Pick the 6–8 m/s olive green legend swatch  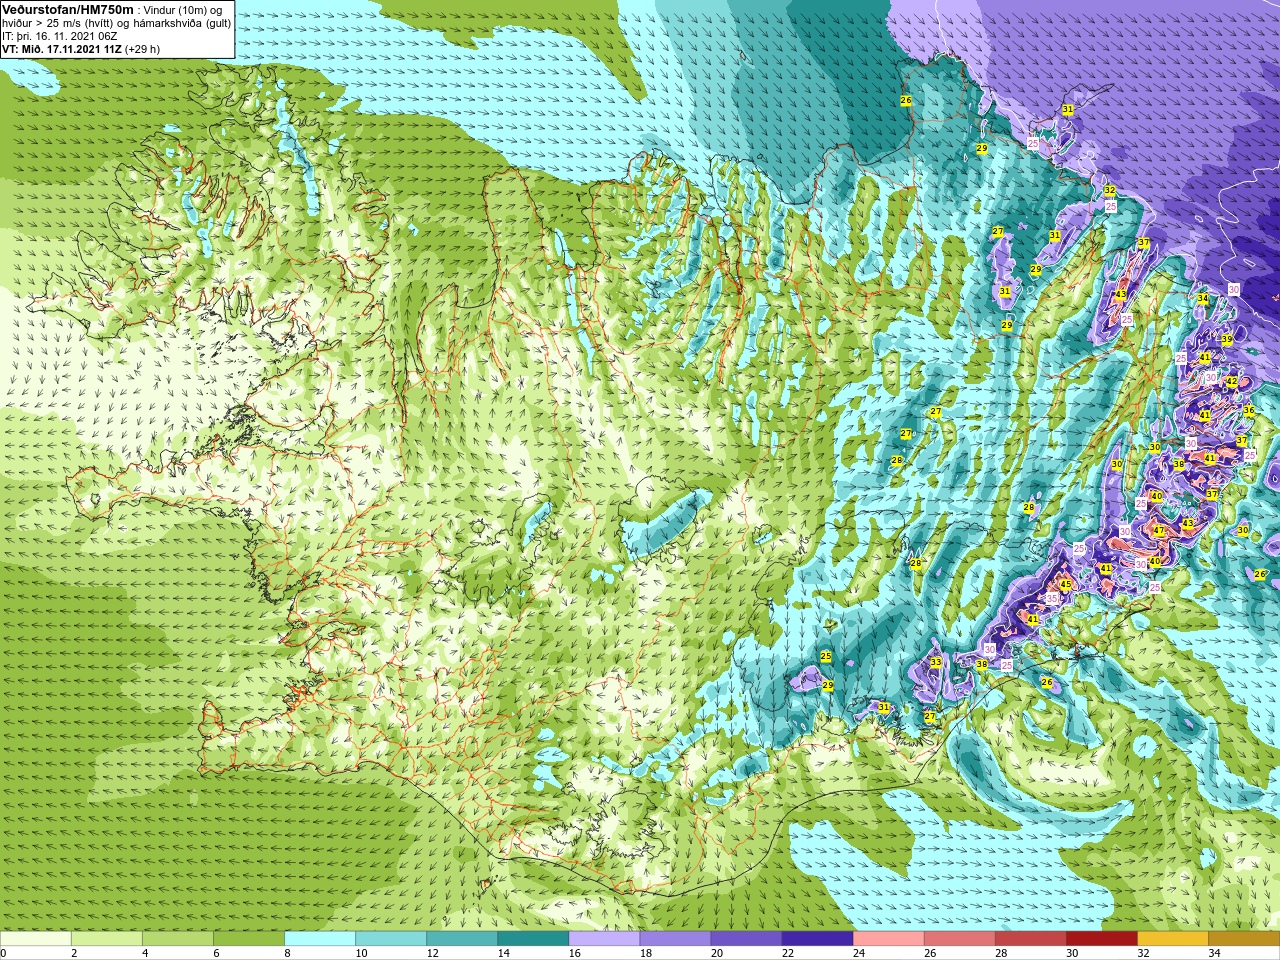[x=249, y=939]
